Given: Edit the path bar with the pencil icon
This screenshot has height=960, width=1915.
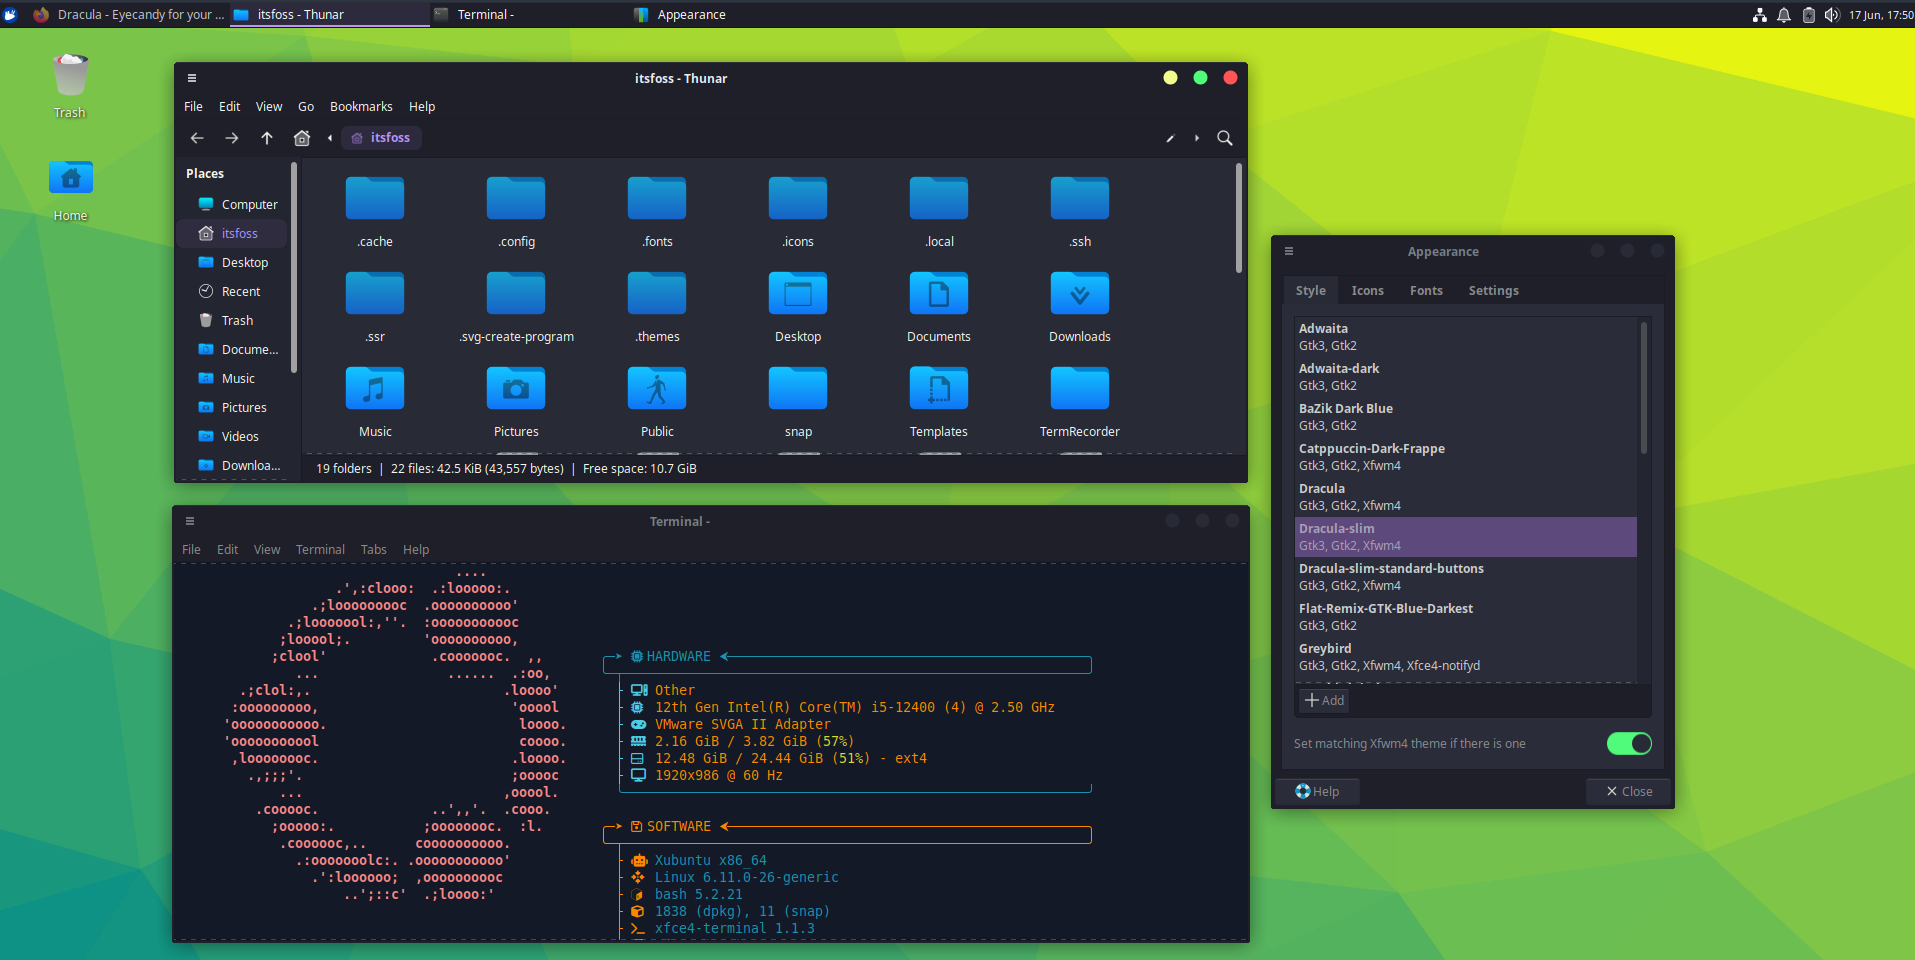Looking at the screenshot, I should [x=1170, y=138].
